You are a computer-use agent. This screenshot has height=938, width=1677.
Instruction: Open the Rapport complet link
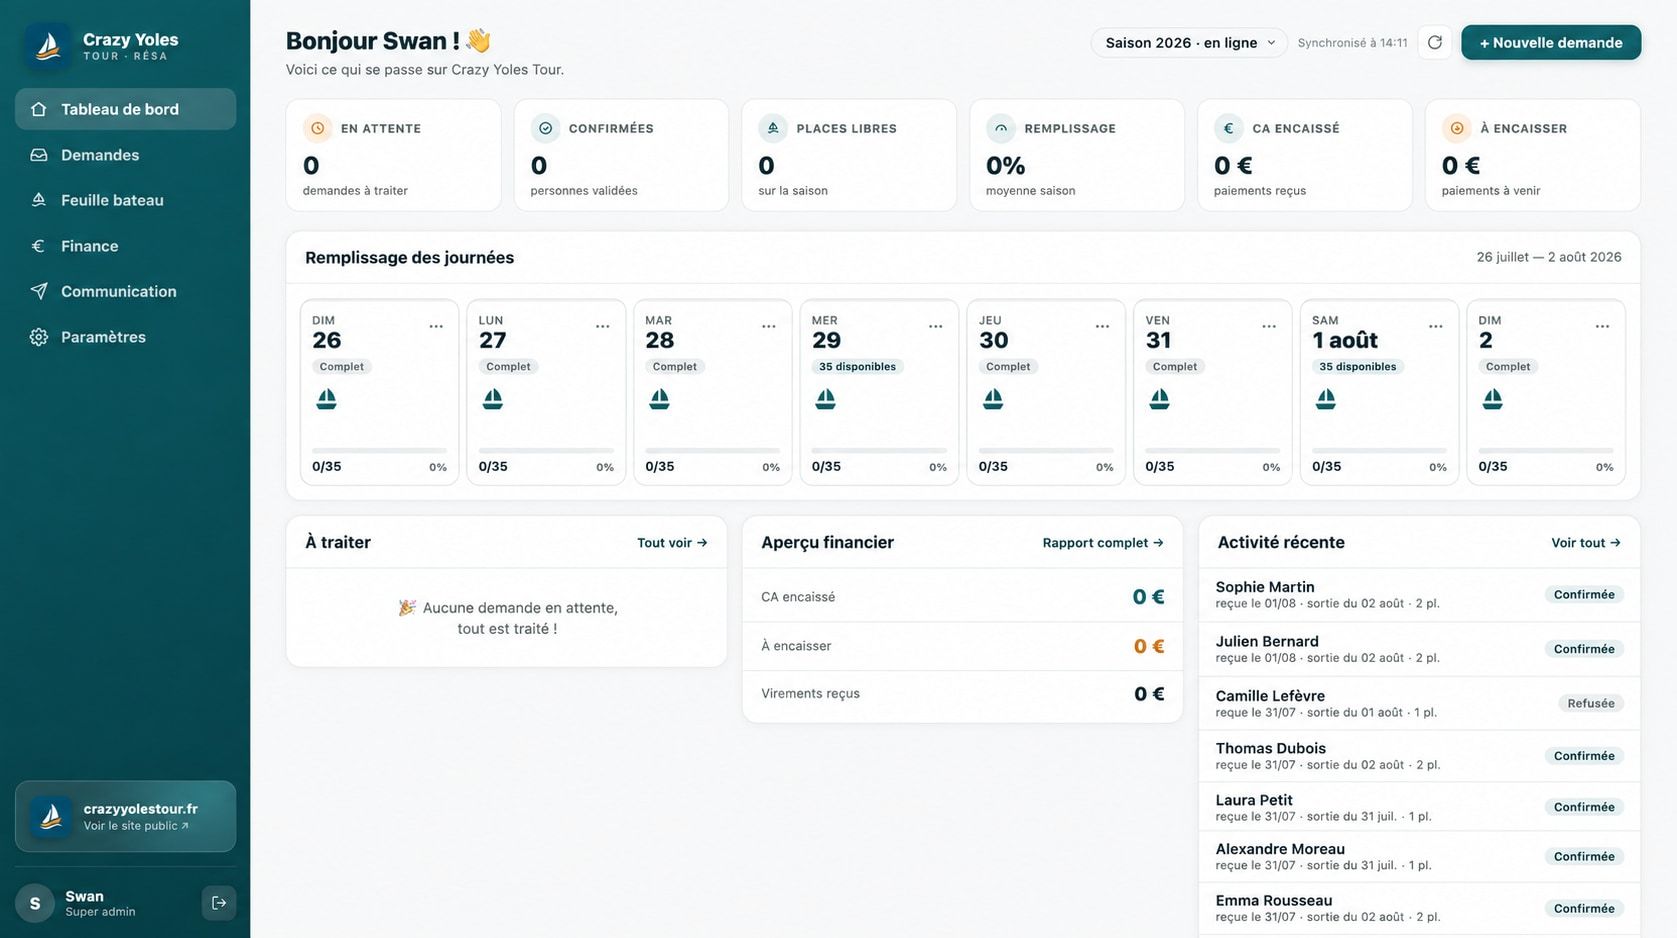coord(1103,543)
